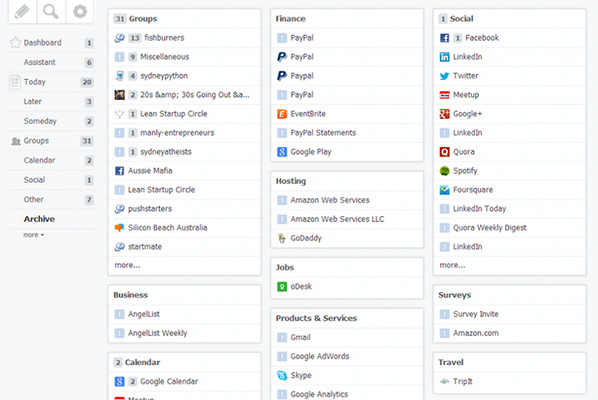The width and height of the screenshot is (598, 400).
Task: Open the settings gear icon
Action: 80,11
